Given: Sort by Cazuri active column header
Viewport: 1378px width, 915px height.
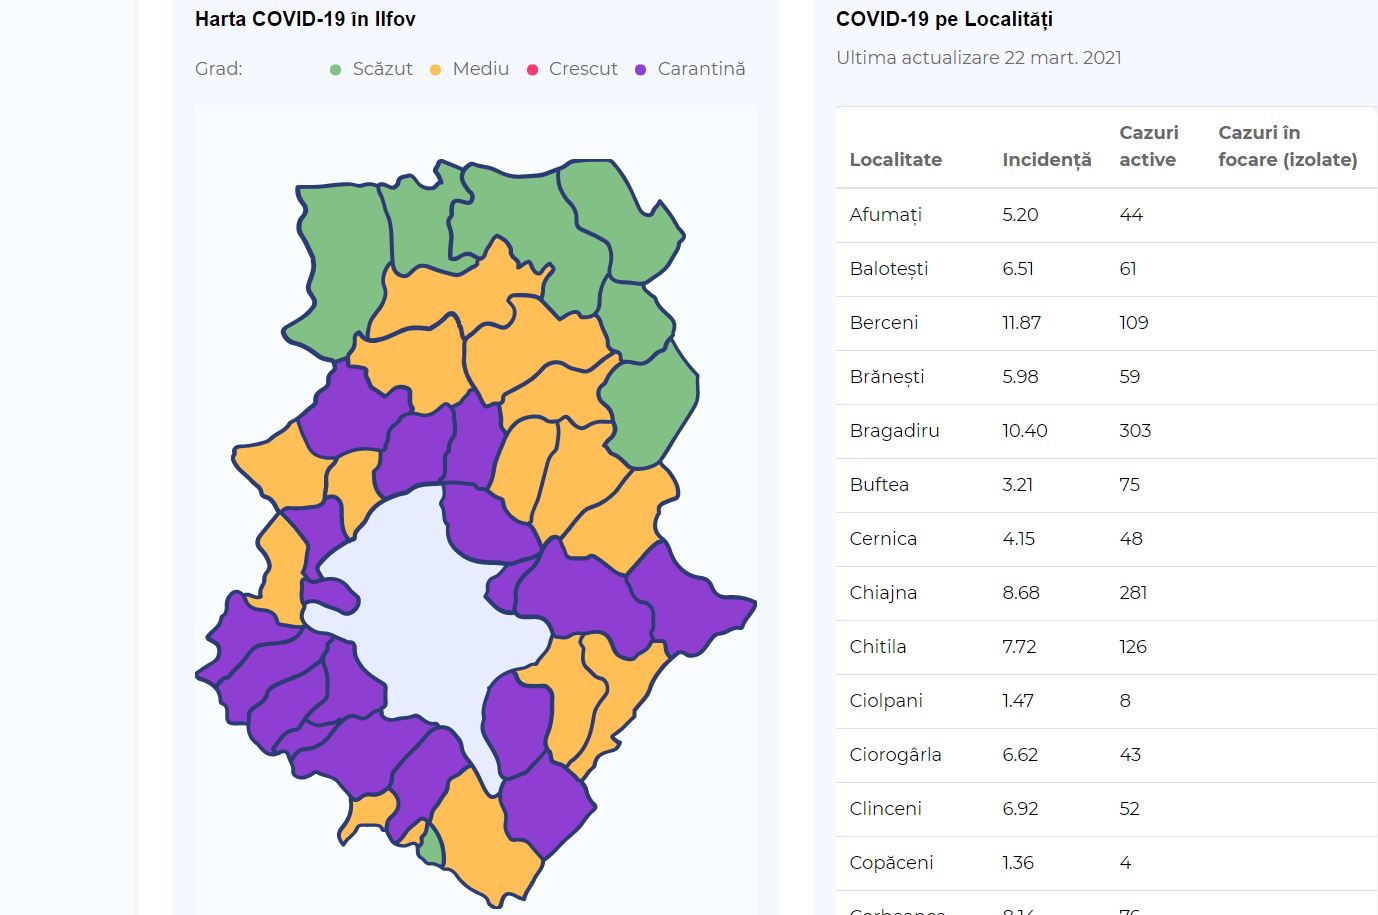Looking at the screenshot, I should coord(1149,146).
